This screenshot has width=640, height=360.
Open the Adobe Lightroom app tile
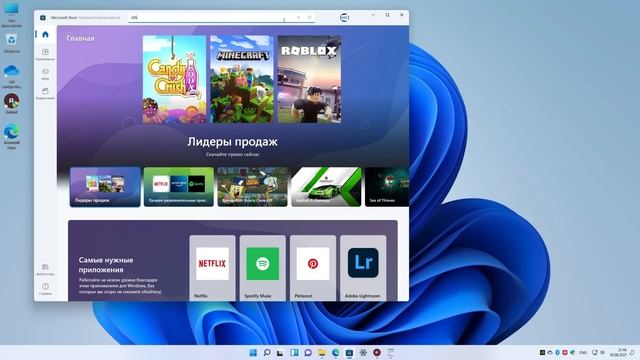tap(363, 268)
